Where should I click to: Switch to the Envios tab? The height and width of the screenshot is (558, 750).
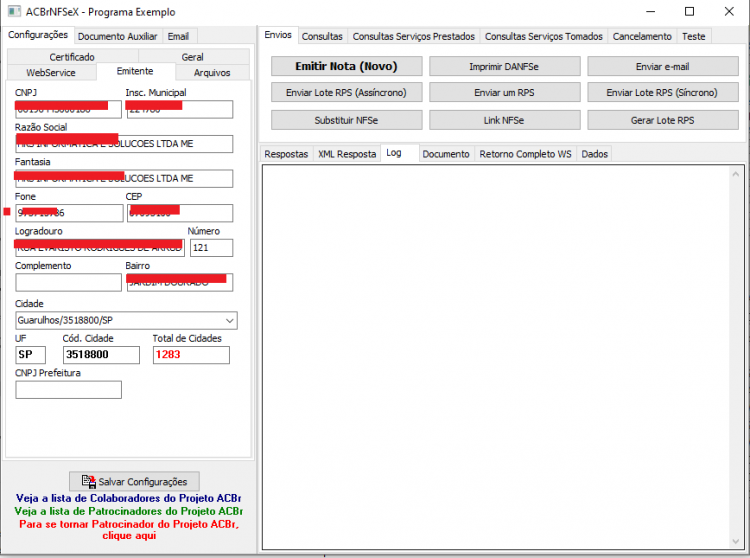point(278,35)
